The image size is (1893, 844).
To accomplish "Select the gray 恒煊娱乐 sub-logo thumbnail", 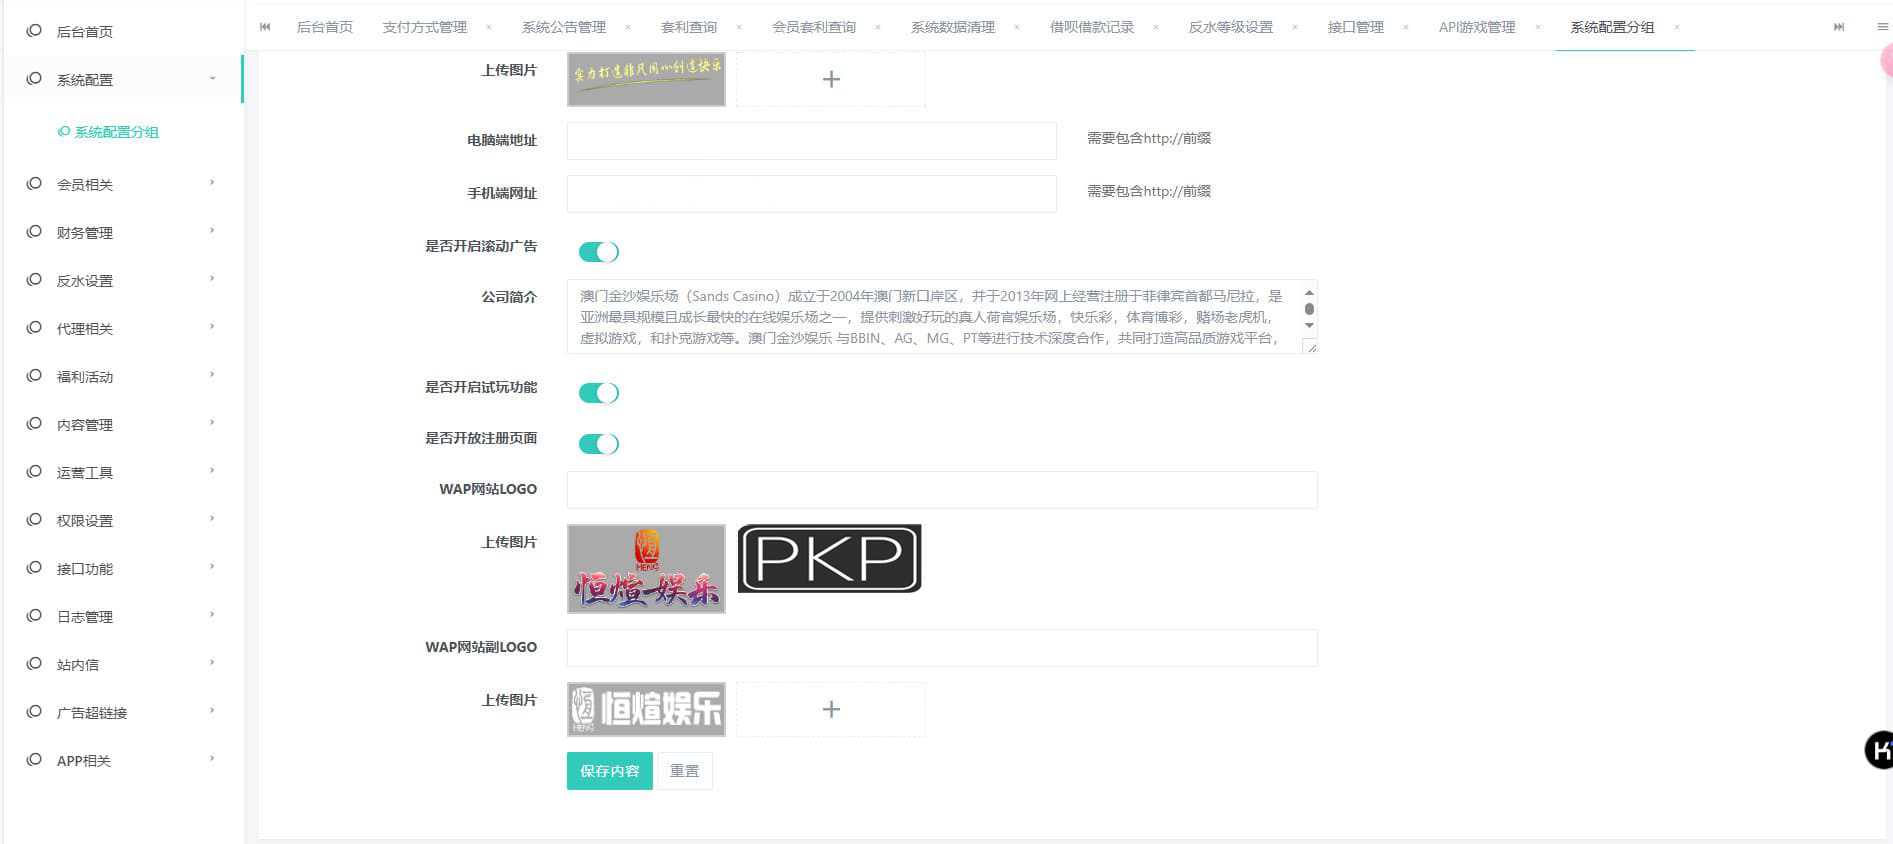I will 646,709.
